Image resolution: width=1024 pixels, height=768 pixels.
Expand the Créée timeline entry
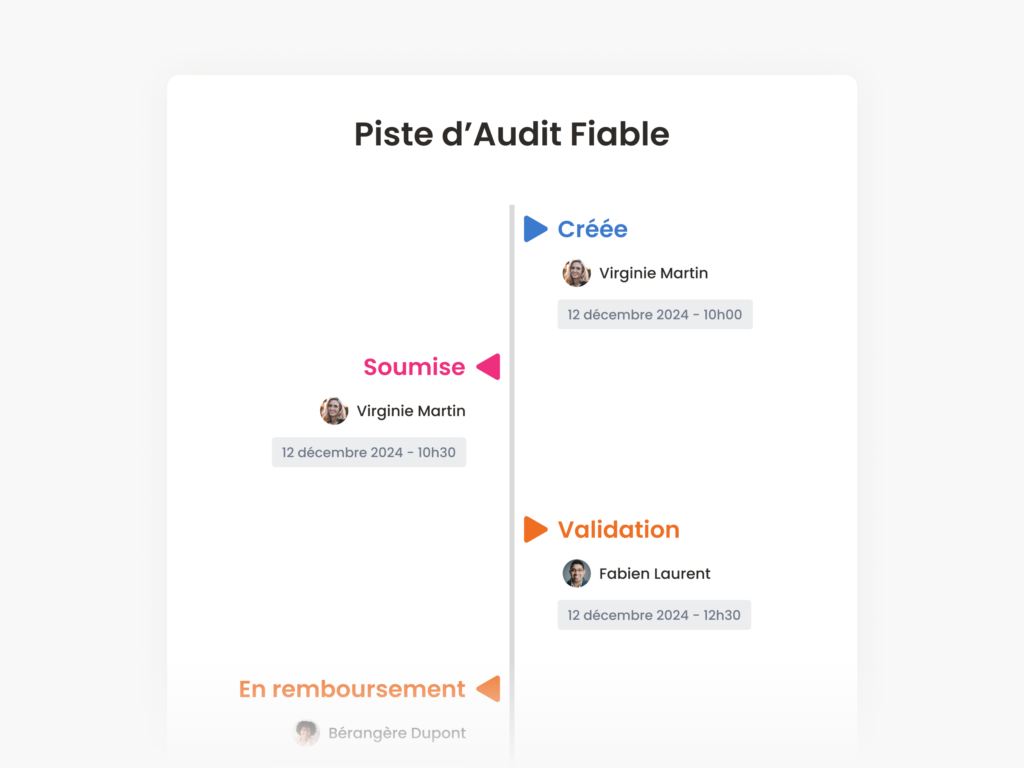pos(593,229)
